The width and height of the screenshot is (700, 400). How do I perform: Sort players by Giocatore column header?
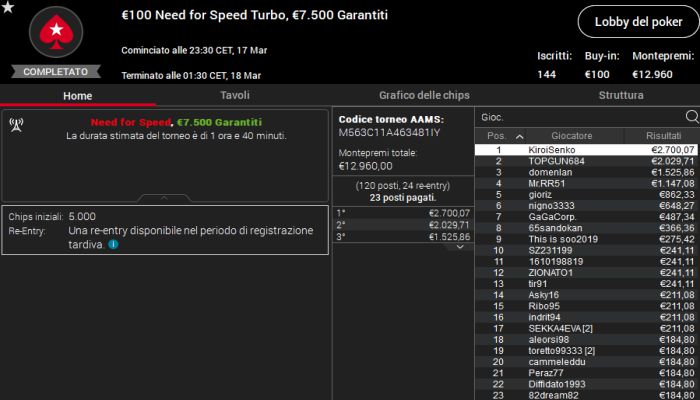point(571,136)
